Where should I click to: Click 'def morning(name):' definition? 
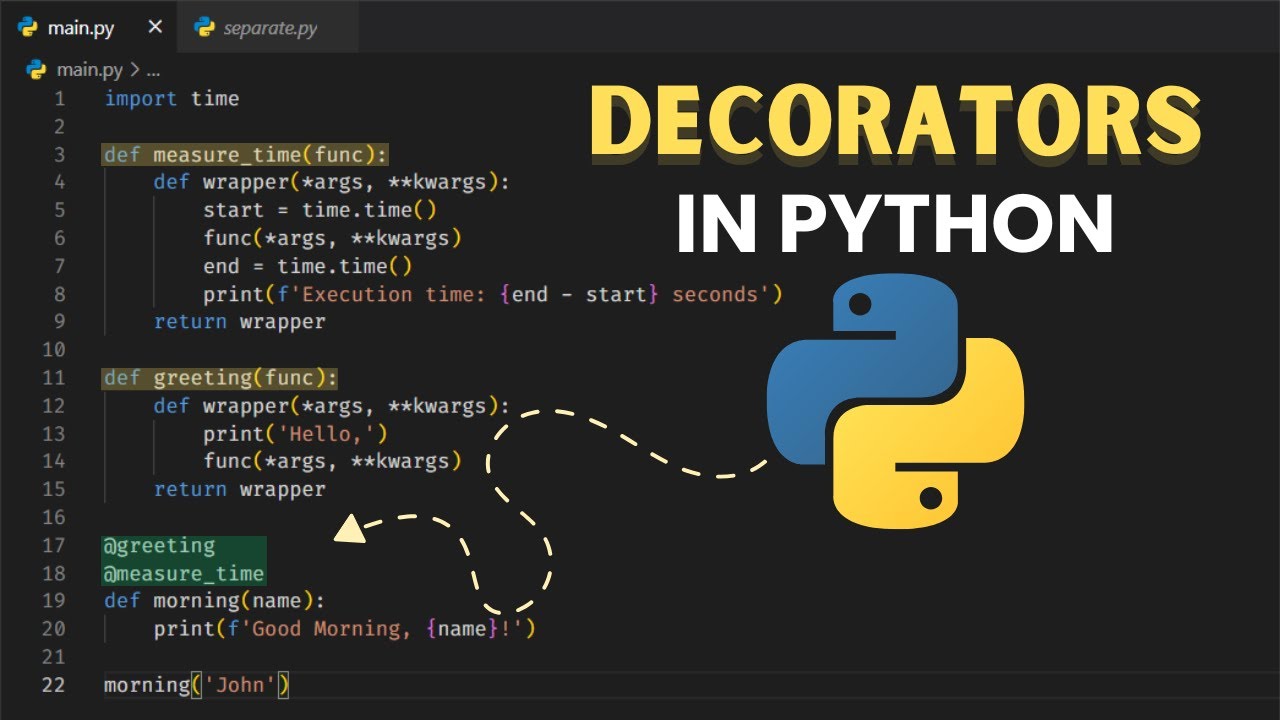pyautogui.click(x=215, y=601)
